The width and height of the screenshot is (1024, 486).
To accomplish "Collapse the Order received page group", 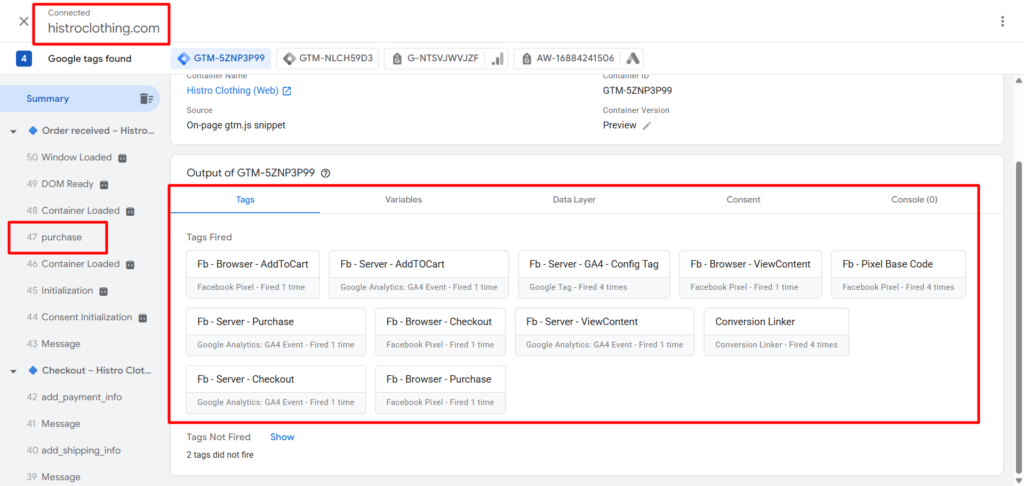I will click(14, 131).
